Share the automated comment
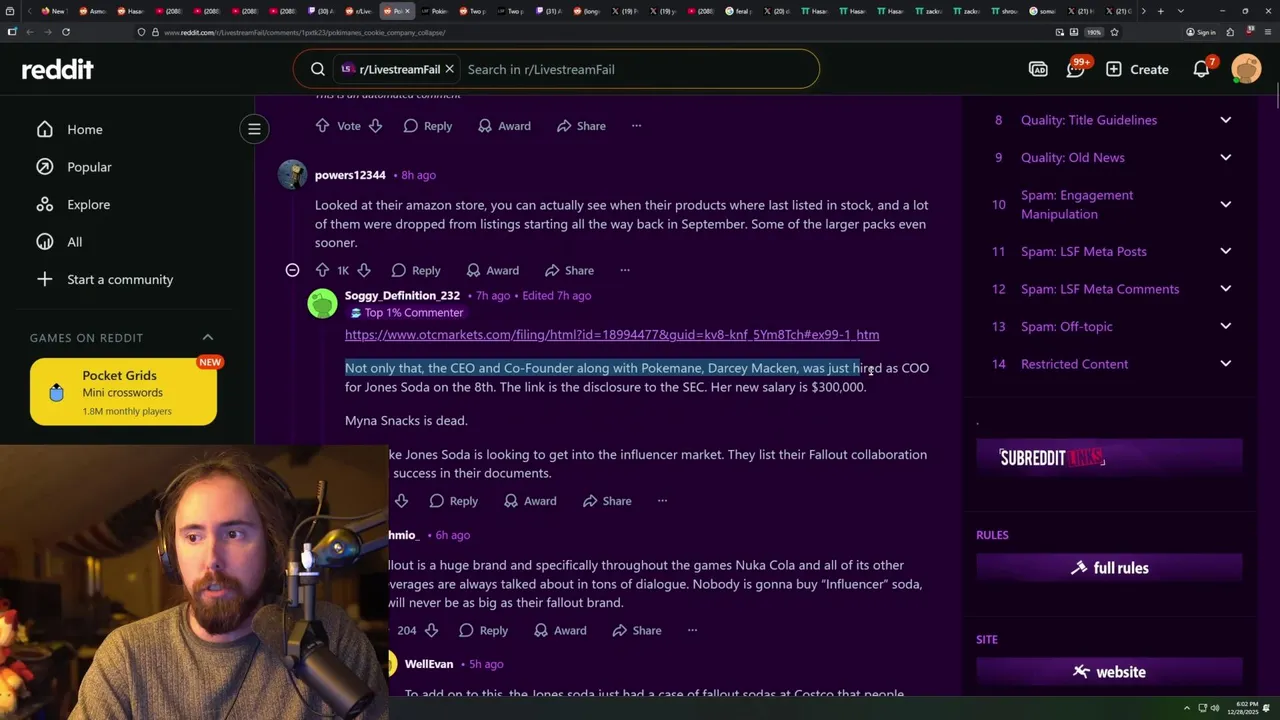This screenshot has height=720, width=1280. pos(581,126)
